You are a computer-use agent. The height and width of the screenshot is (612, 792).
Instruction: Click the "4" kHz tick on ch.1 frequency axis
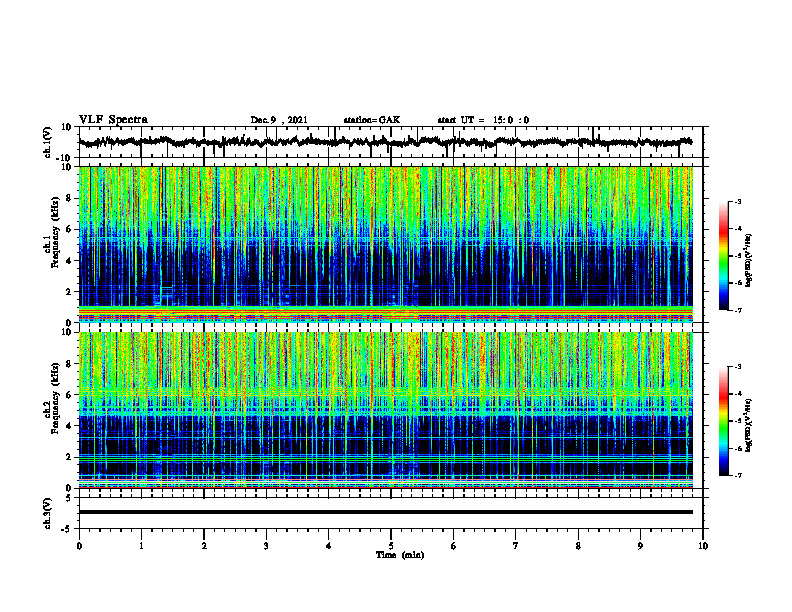tap(70, 261)
